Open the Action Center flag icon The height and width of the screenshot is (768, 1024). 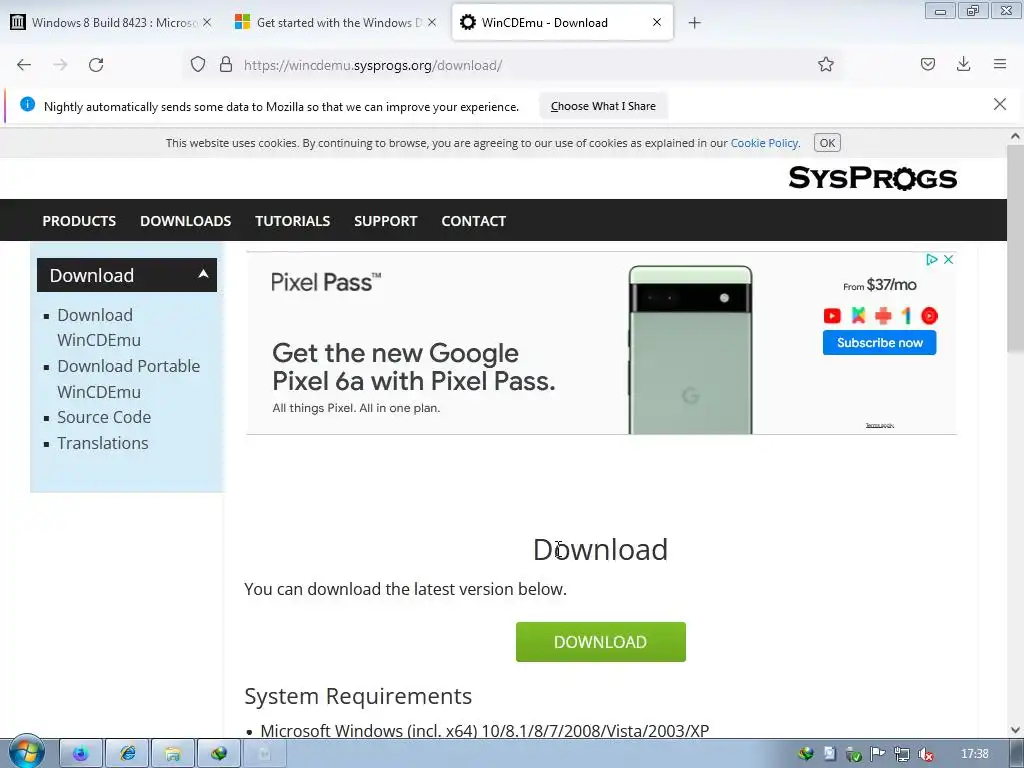(878, 754)
